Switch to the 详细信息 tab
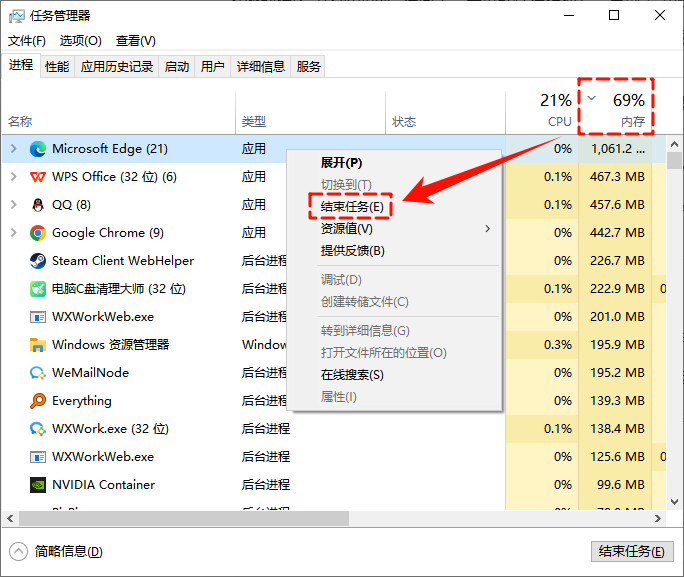The image size is (684, 577). tap(260, 67)
